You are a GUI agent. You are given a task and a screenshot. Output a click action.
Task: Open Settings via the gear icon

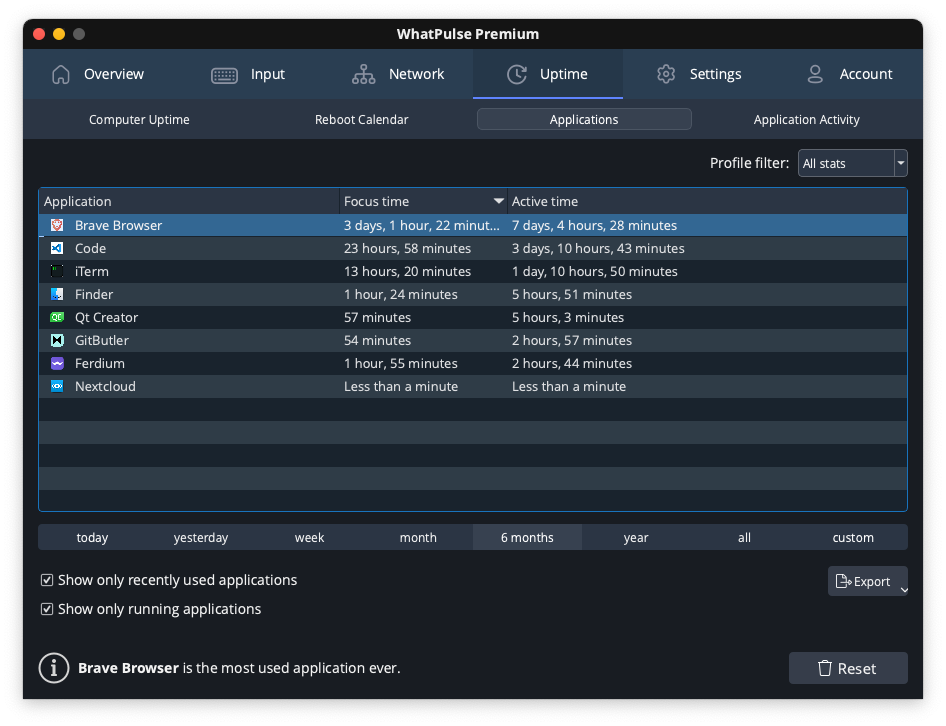[x=666, y=74]
